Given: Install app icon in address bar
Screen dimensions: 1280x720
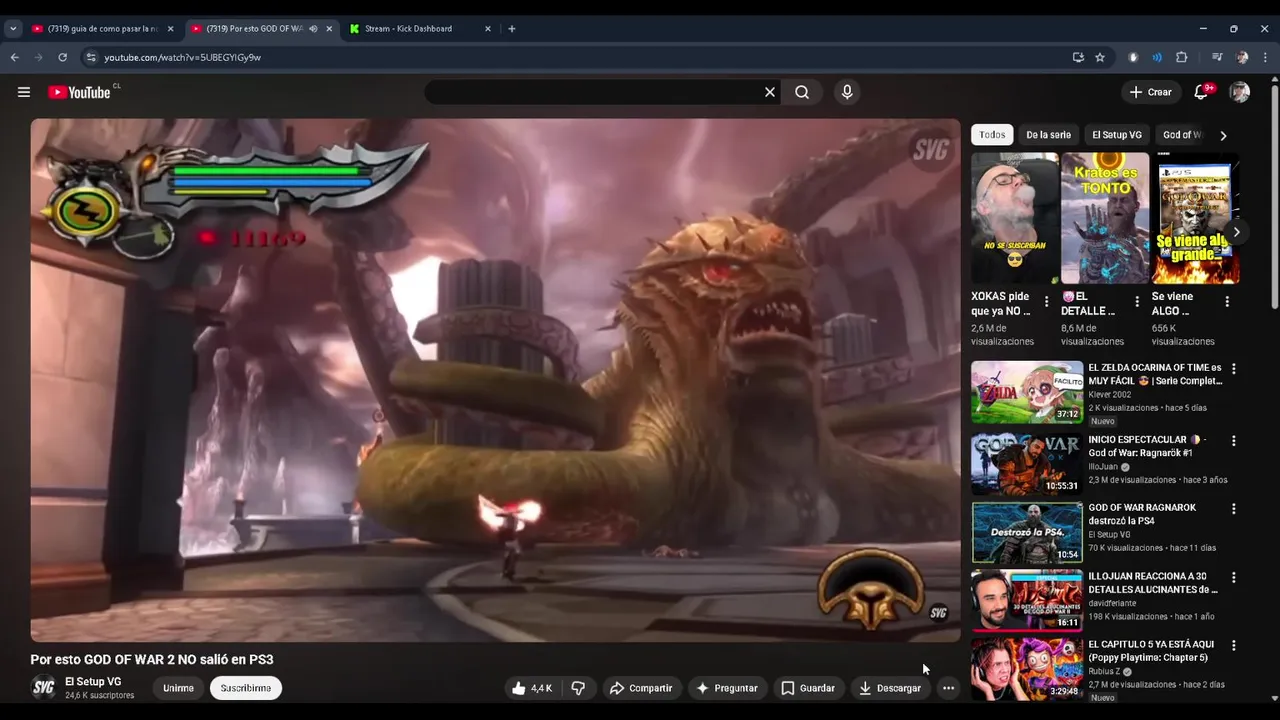Looking at the screenshot, I should tap(1078, 57).
